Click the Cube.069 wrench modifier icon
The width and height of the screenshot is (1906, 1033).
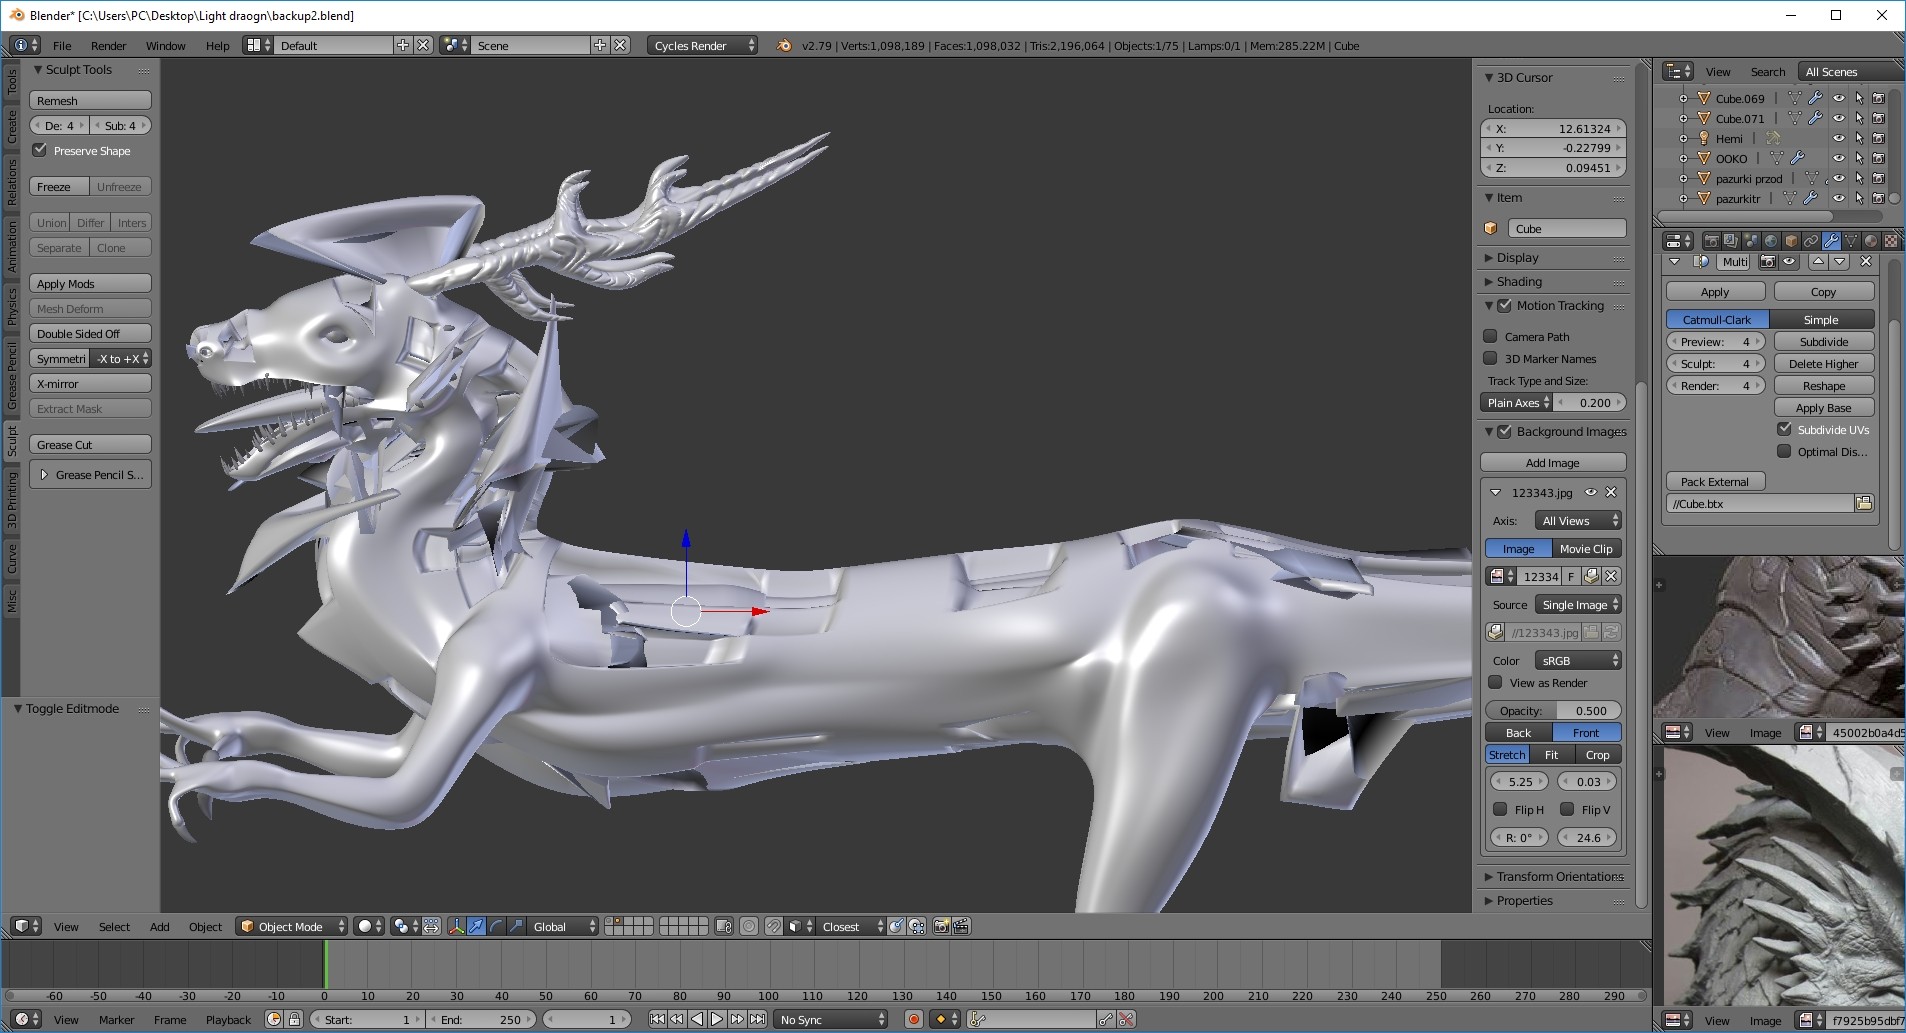click(1815, 99)
